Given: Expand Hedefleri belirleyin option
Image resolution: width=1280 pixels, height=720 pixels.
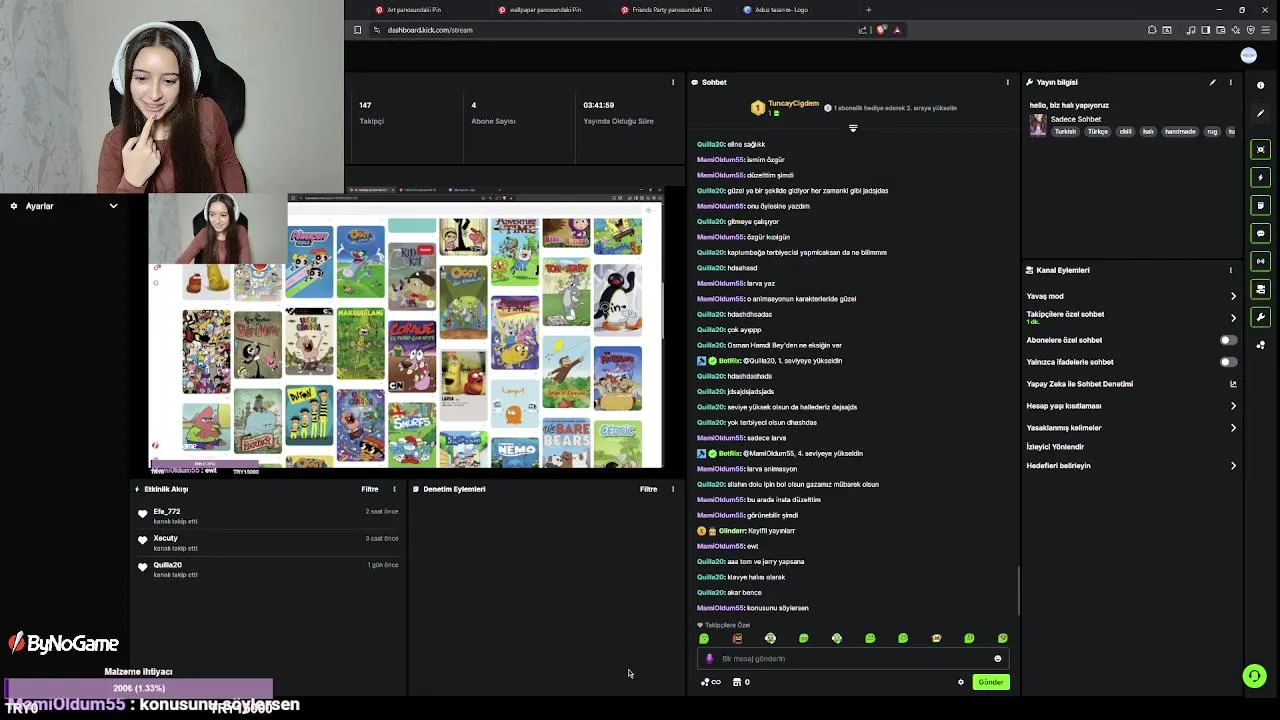Looking at the screenshot, I should coord(1233,466).
